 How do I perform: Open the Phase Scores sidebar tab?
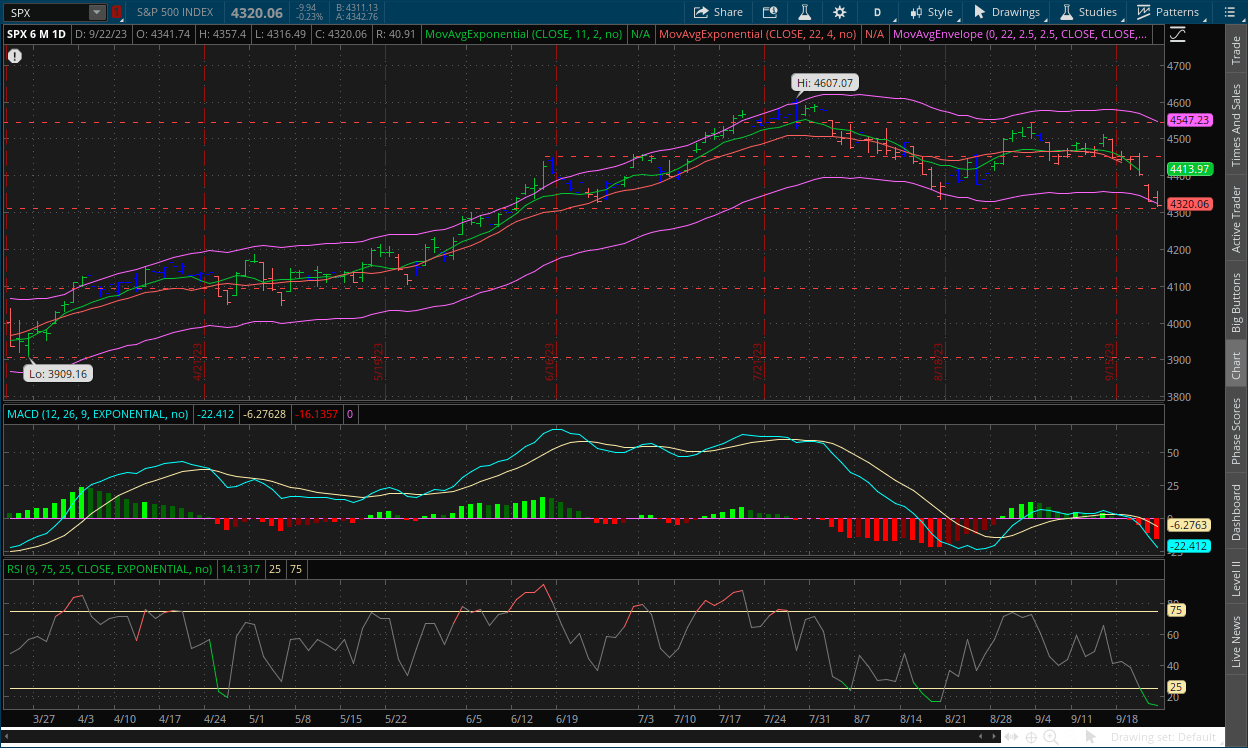pyautogui.click(x=1236, y=432)
